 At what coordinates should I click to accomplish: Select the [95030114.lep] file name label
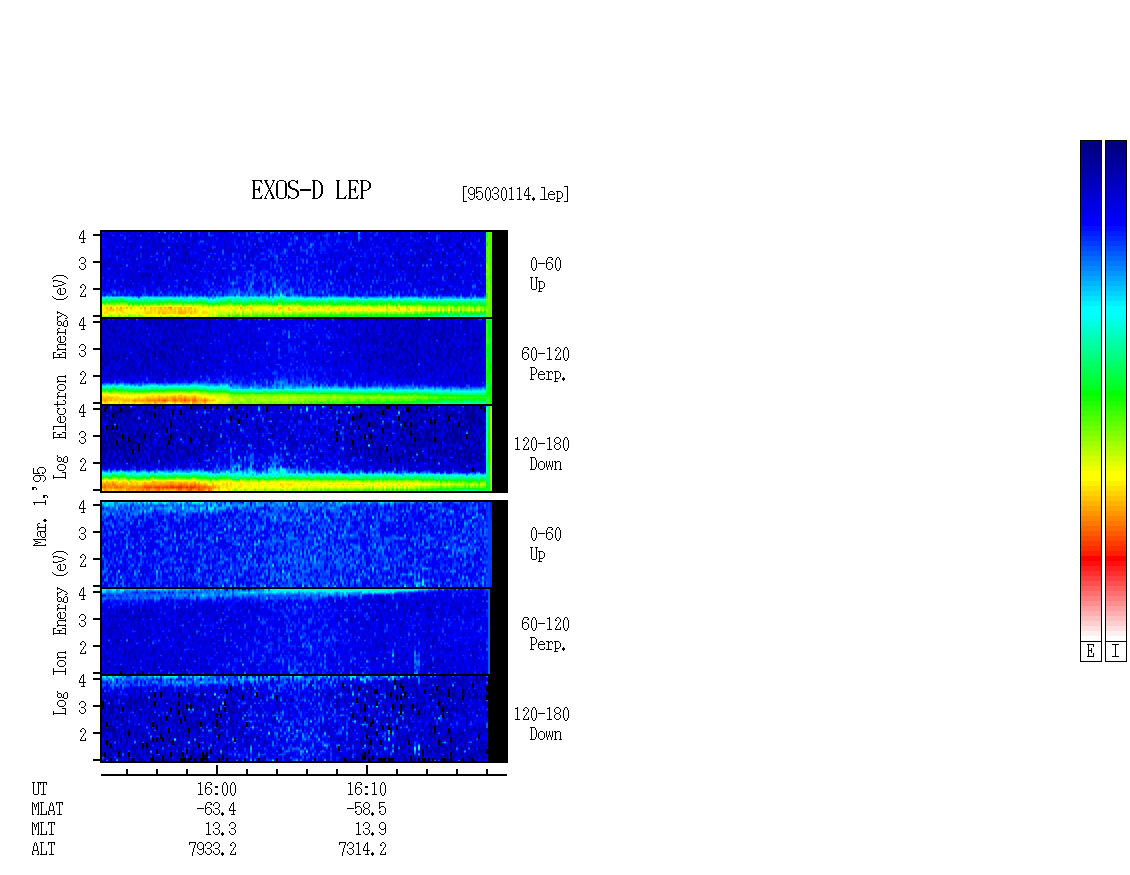pyautogui.click(x=515, y=194)
